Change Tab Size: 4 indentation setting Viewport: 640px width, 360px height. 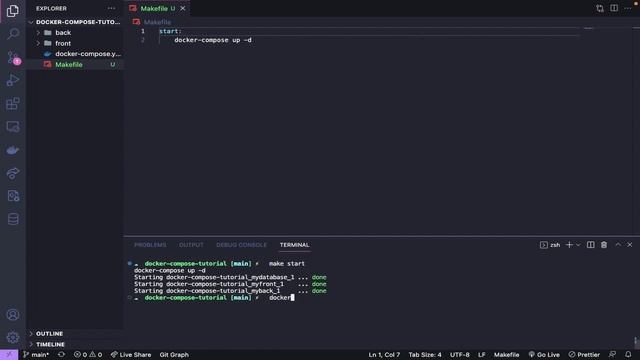pos(425,355)
